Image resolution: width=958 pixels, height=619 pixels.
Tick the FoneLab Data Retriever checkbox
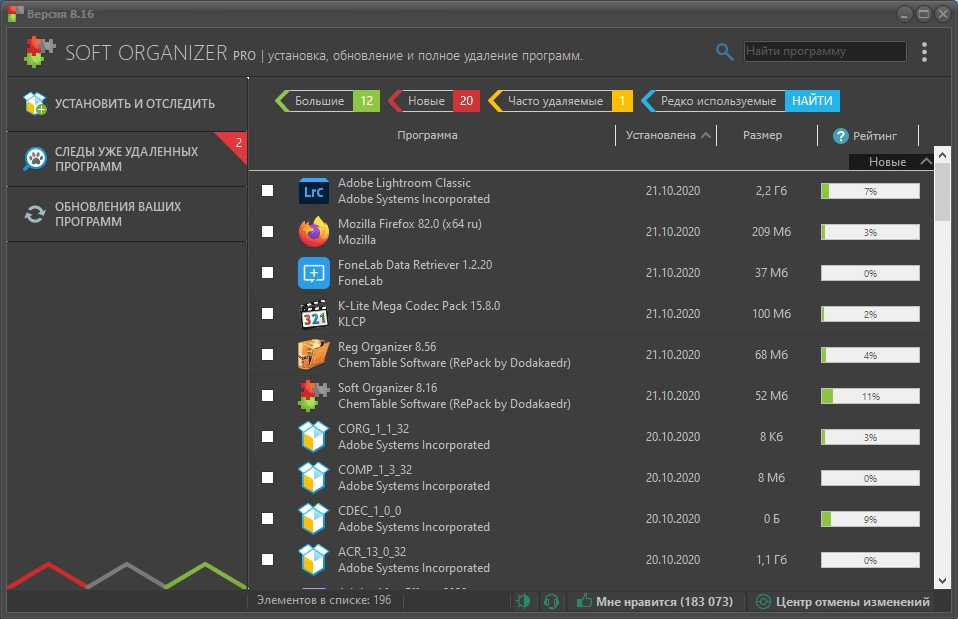coord(268,273)
